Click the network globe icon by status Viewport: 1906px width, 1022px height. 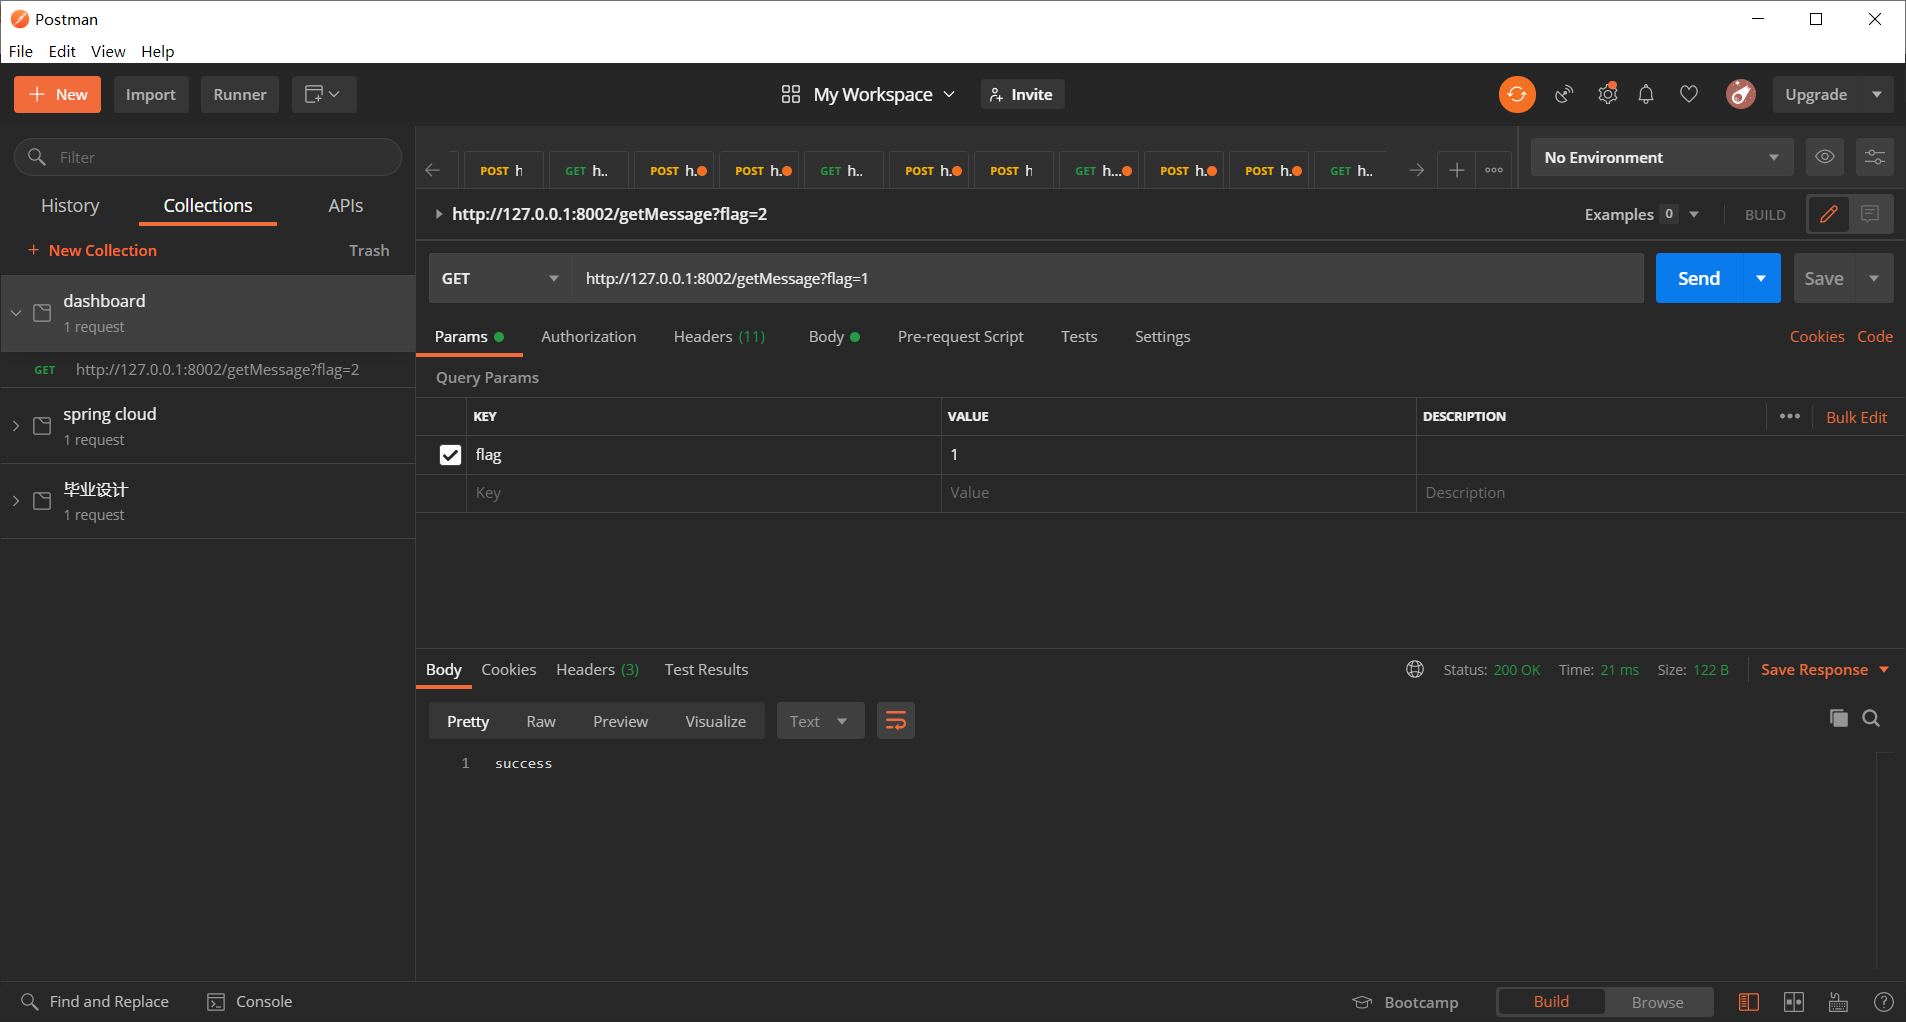(x=1415, y=669)
